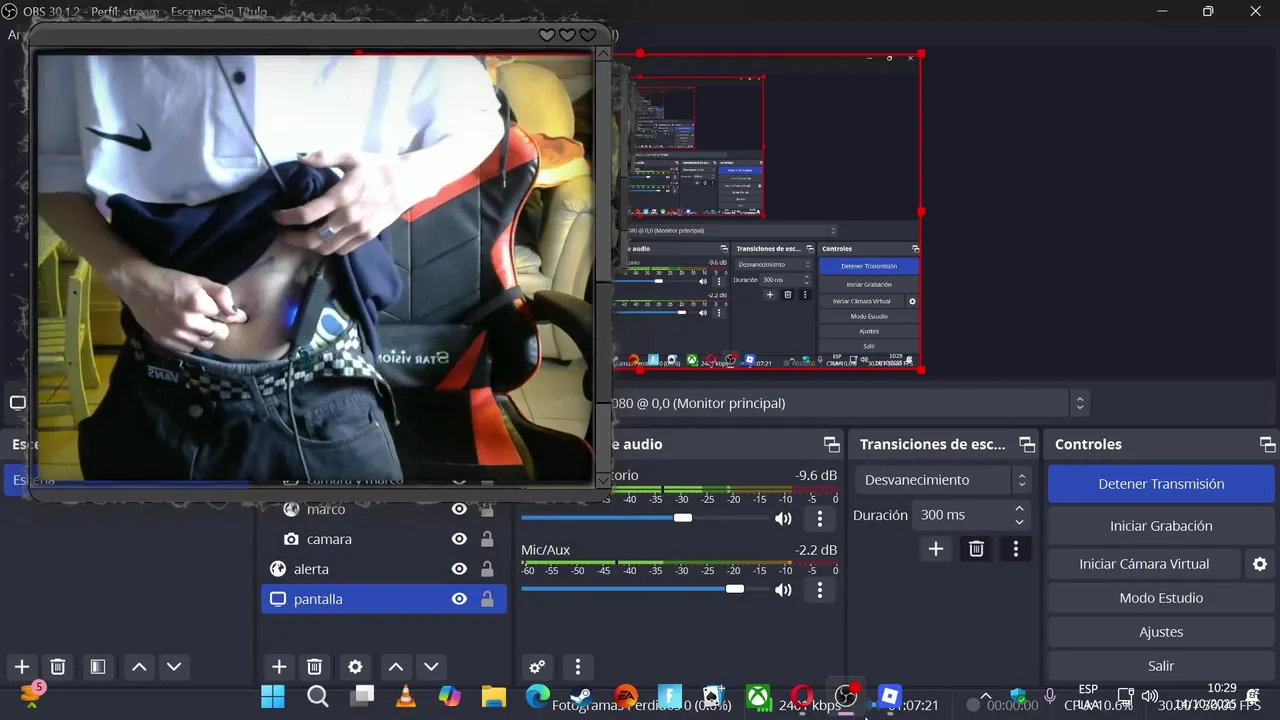Open Windows Start menu

[273, 696]
